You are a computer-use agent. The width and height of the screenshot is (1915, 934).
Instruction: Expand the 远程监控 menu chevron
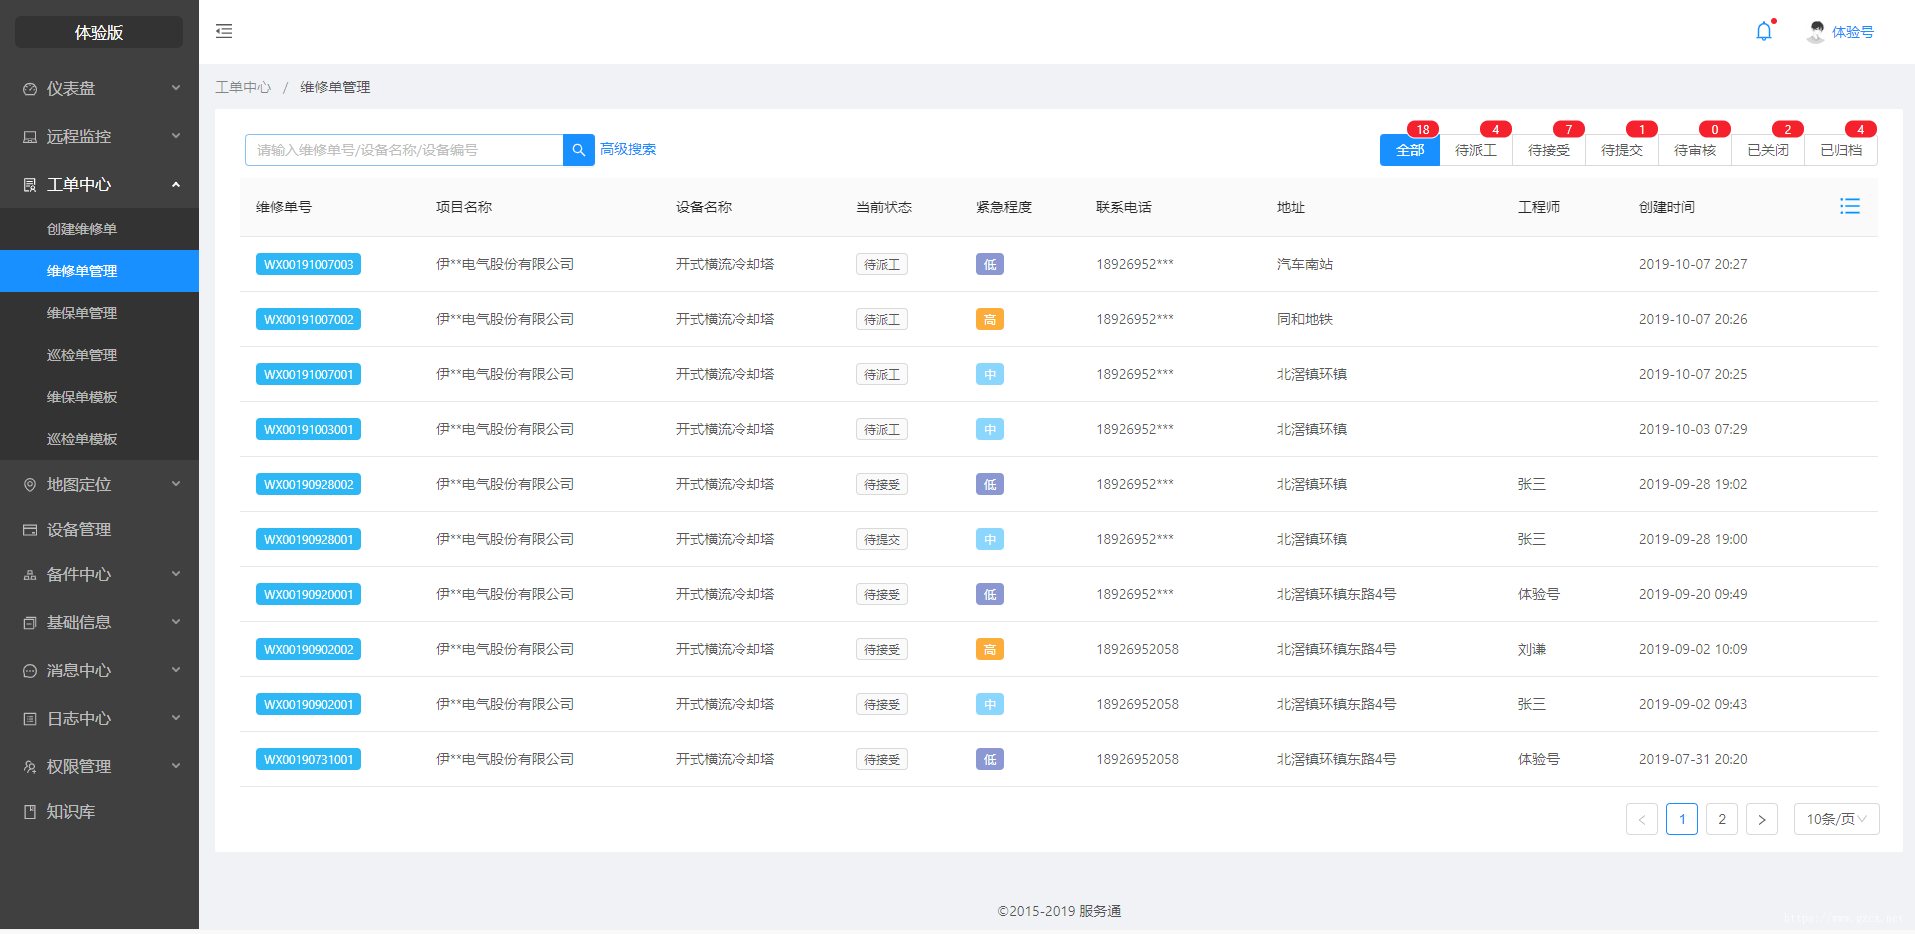[176, 136]
